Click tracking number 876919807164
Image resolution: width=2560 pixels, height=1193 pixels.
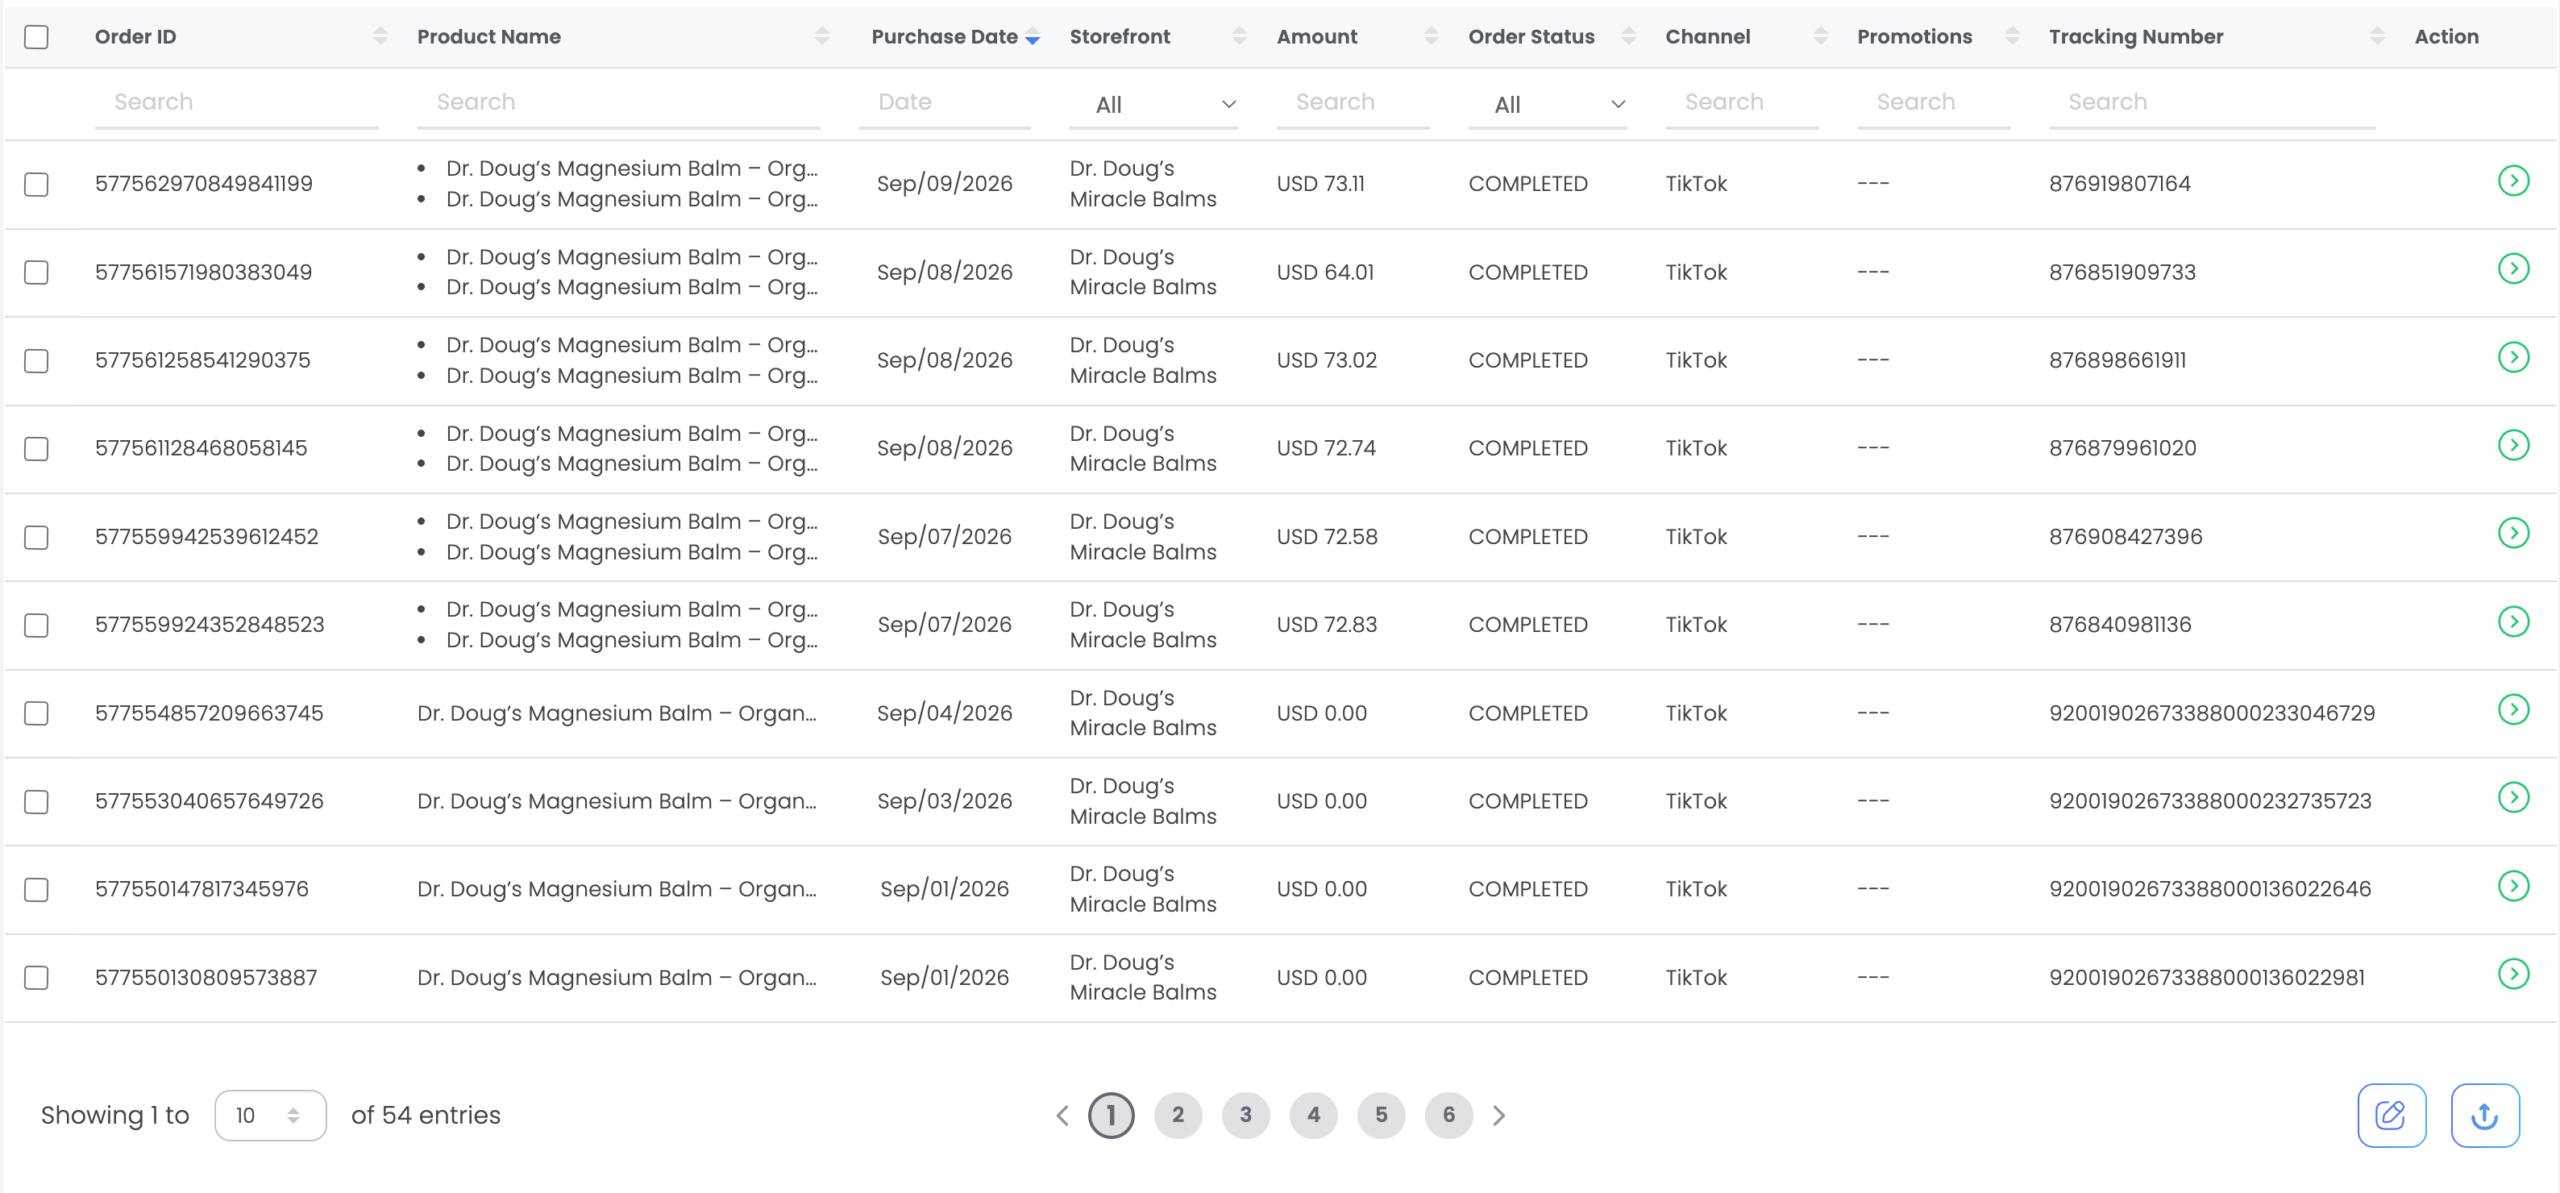click(2119, 184)
